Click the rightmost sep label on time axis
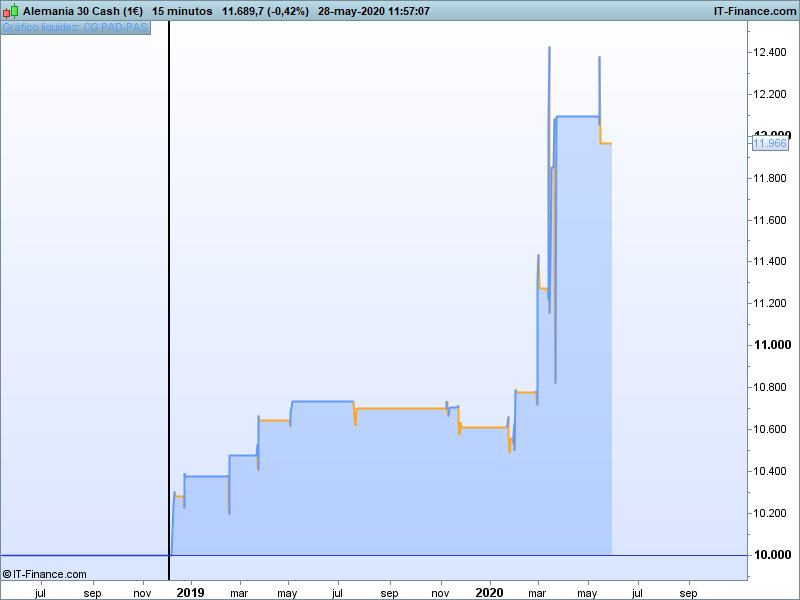The image size is (800, 600). (x=689, y=592)
